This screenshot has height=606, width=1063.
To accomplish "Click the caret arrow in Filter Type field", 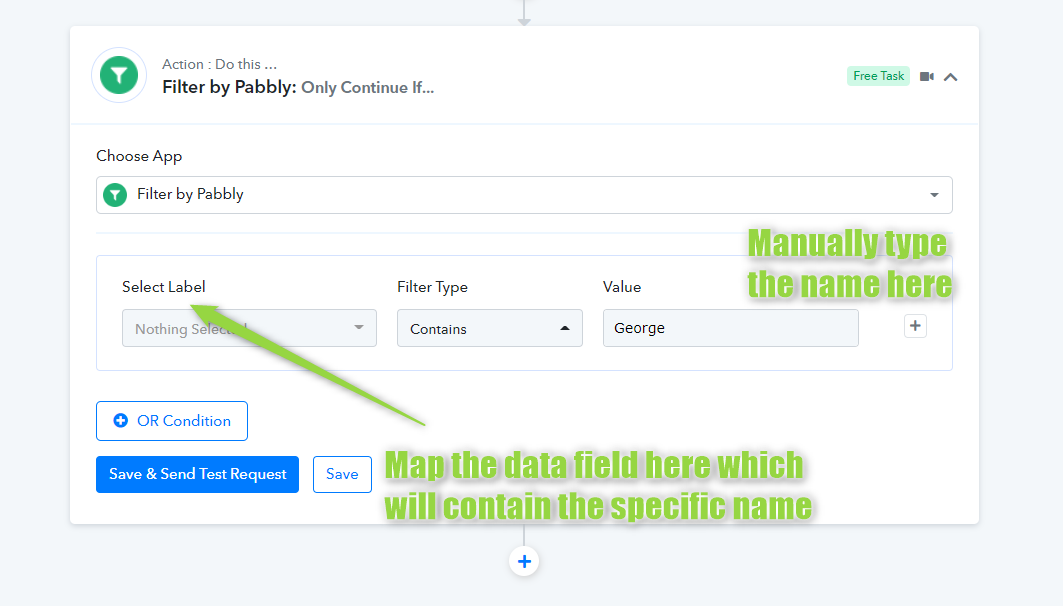I will pyautogui.click(x=565, y=329).
